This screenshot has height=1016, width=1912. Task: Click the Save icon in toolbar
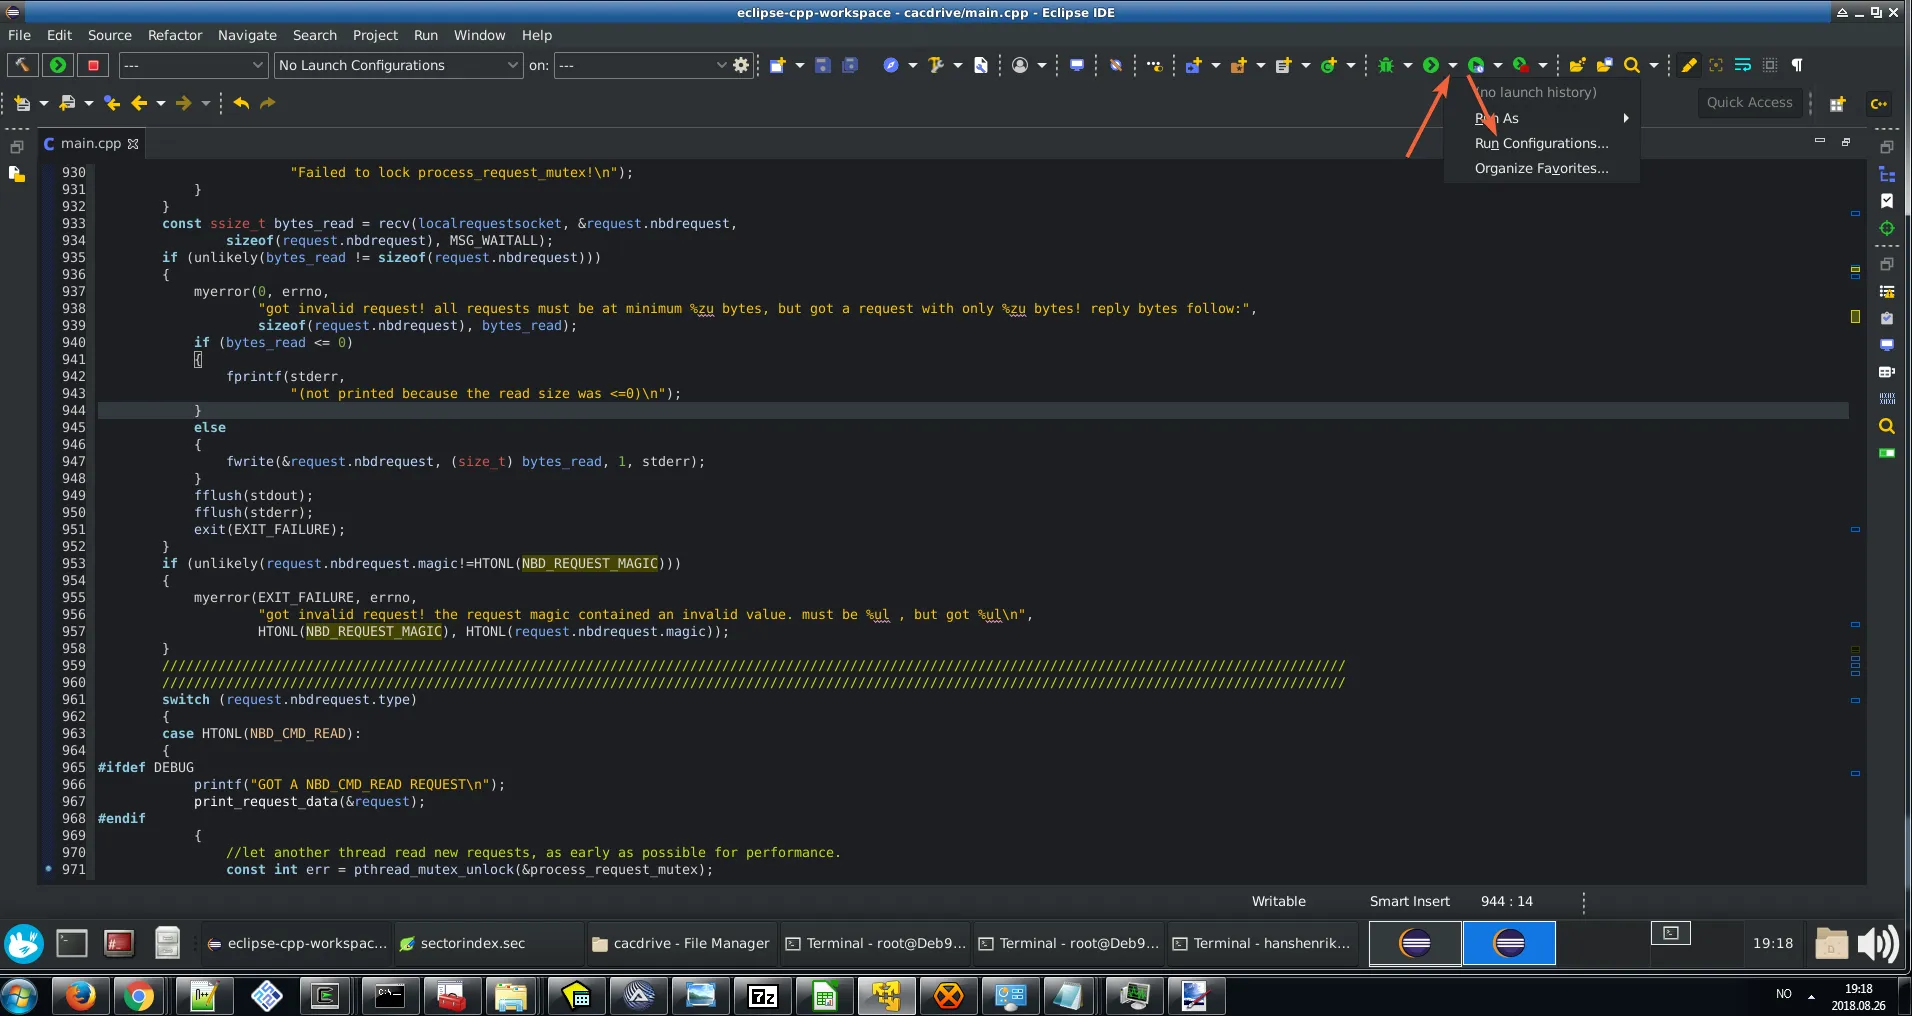(823, 65)
